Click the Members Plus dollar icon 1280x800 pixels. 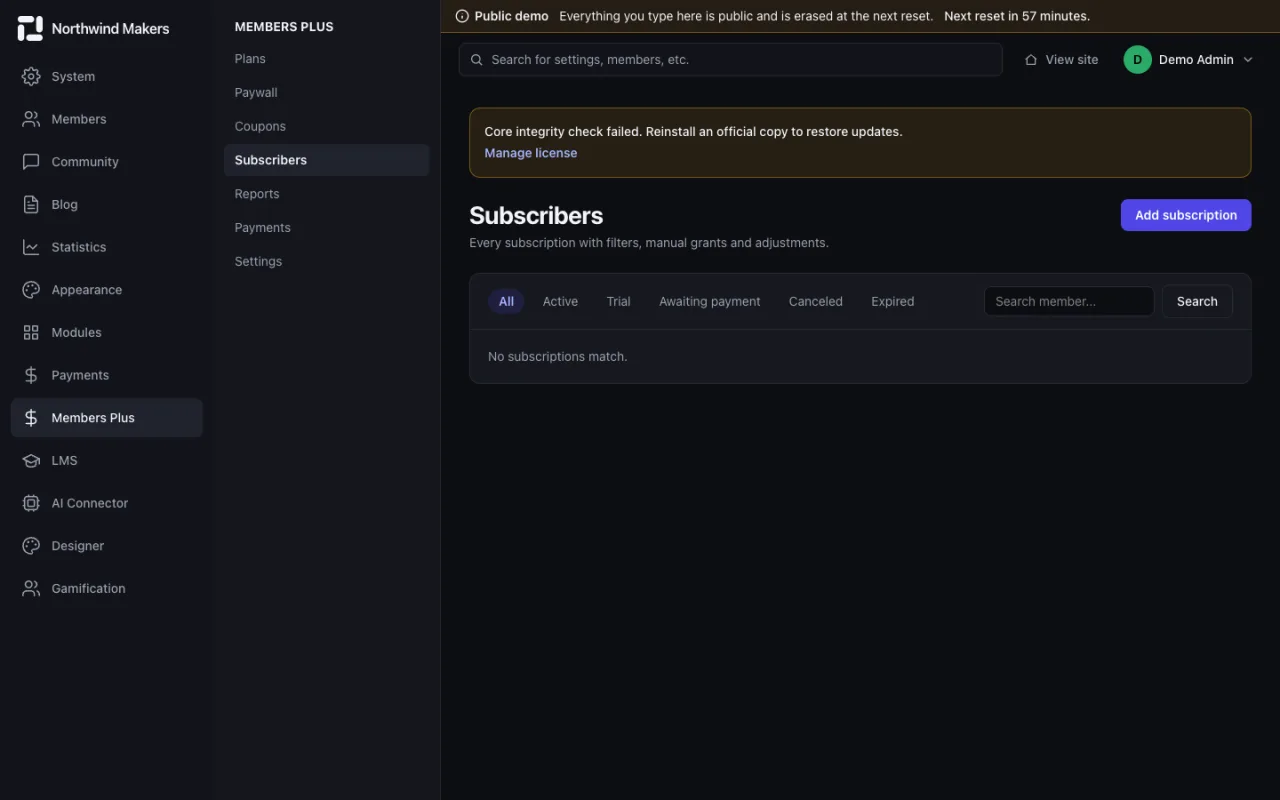pyautogui.click(x=31, y=418)
